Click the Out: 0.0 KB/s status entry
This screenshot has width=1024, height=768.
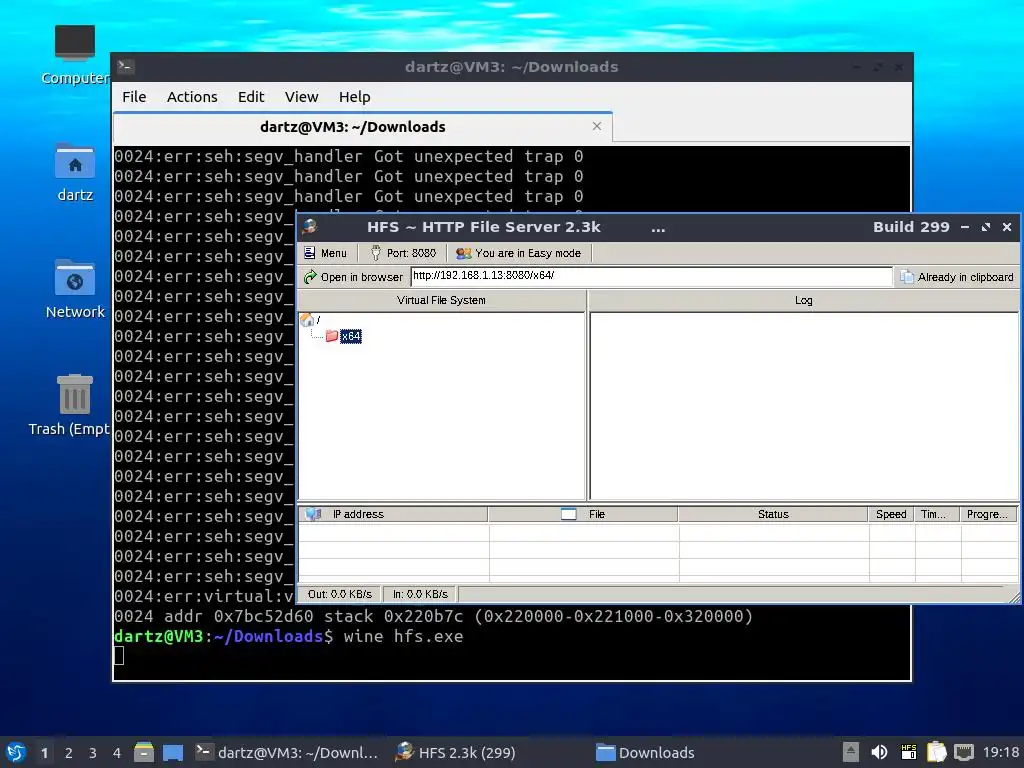[340, 594]
